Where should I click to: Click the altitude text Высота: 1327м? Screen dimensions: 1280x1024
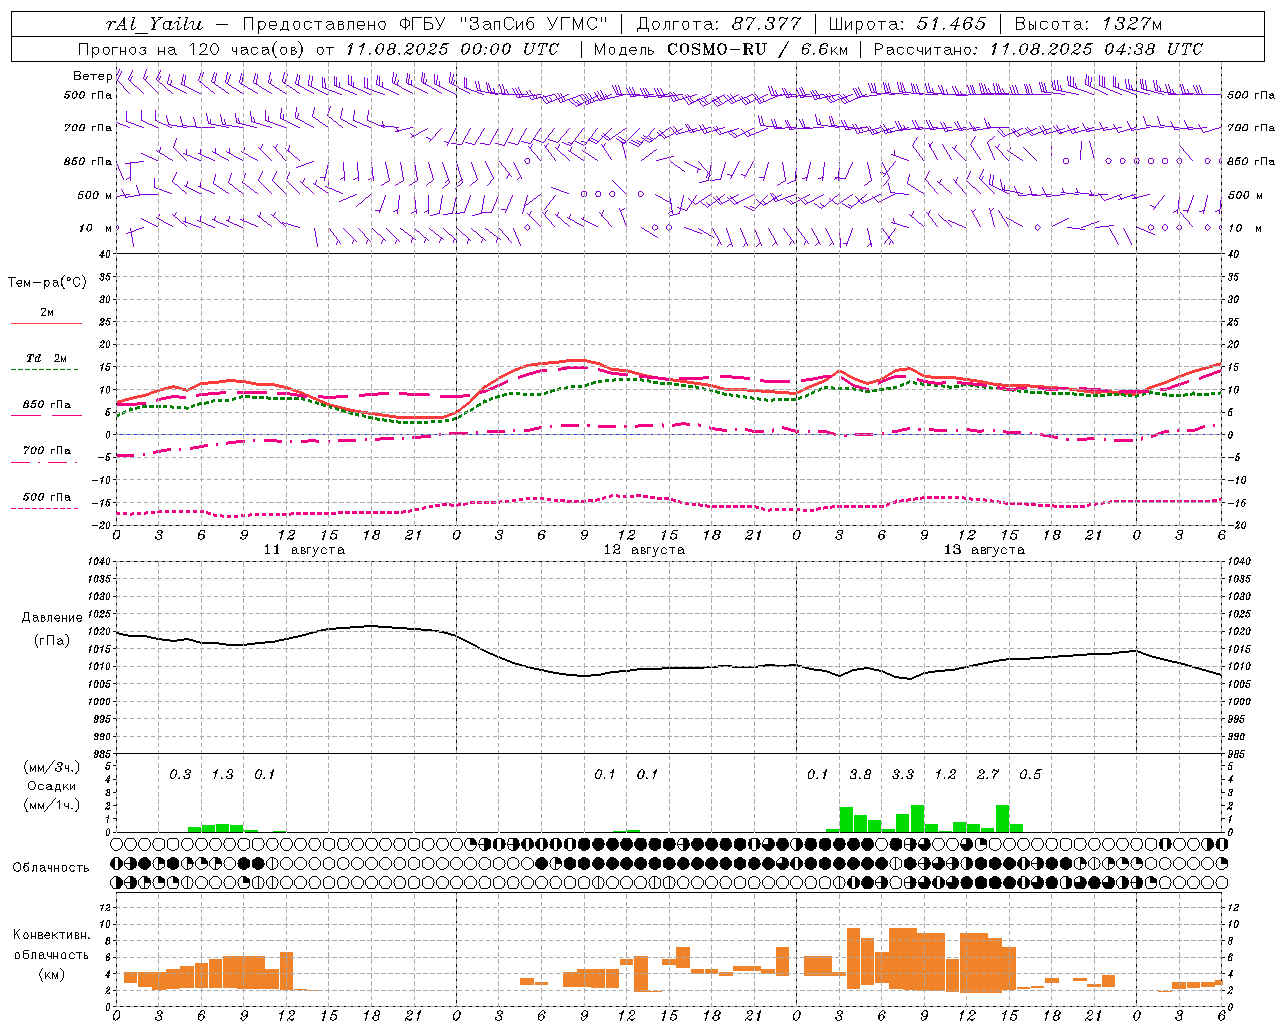[1089, 24]
